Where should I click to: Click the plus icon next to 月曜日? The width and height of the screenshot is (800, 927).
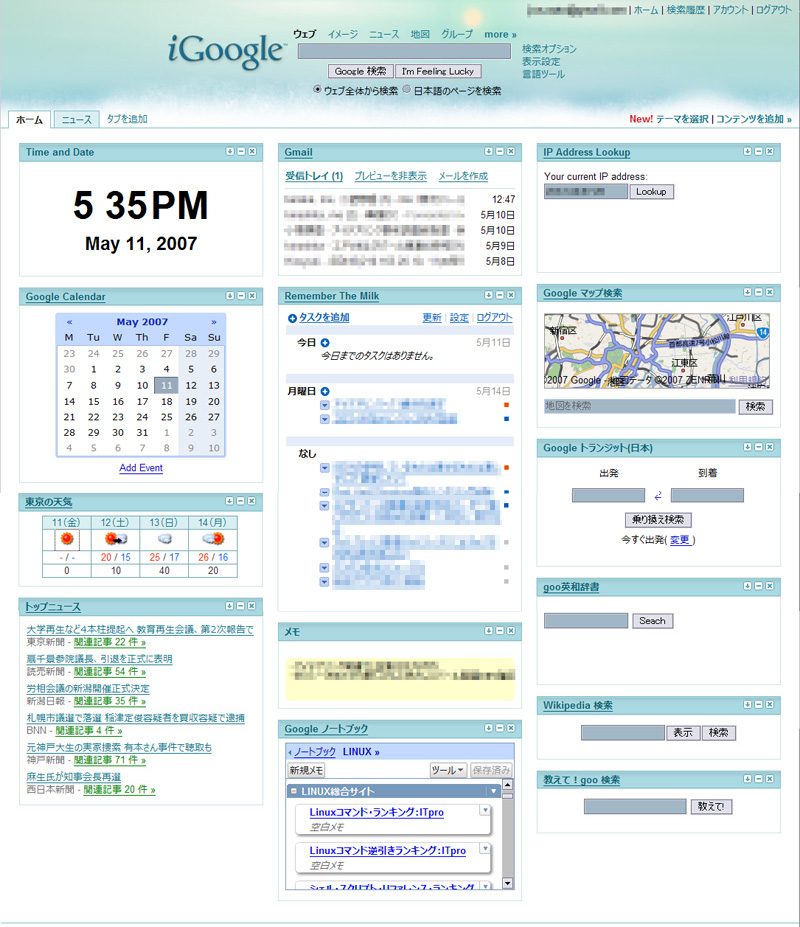point(325,391)
